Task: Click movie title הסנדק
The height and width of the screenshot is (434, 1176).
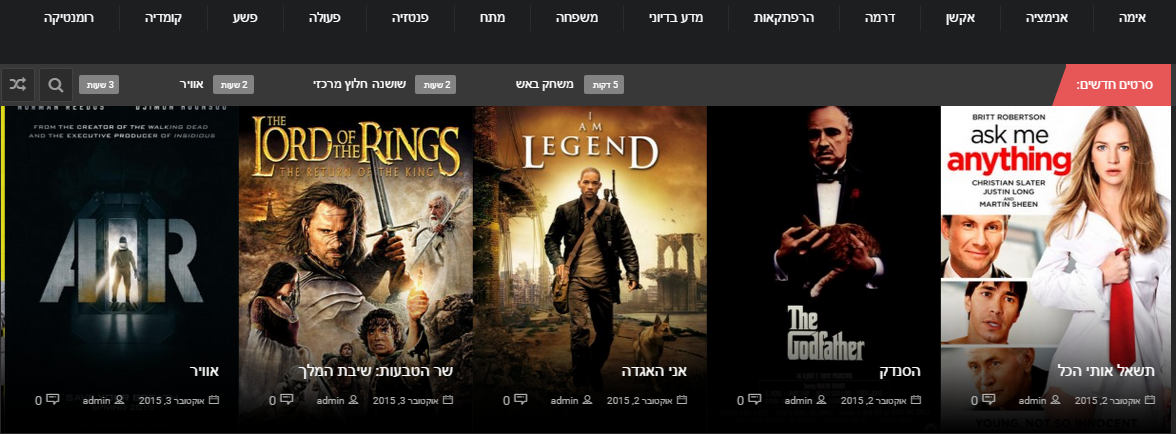Action: pos(900,371)
